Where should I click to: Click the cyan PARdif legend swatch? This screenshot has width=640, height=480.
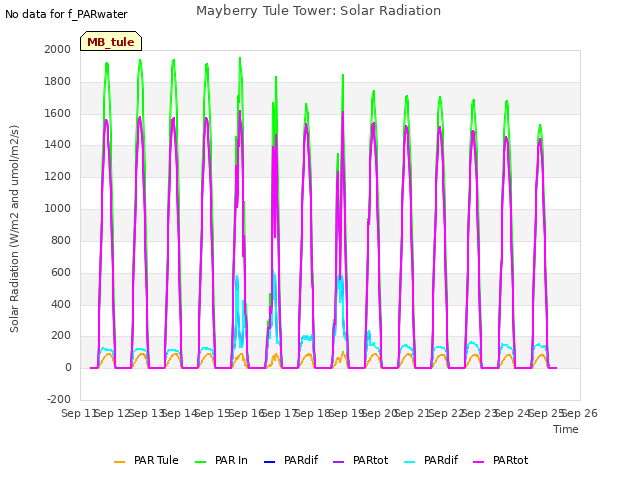409,462
